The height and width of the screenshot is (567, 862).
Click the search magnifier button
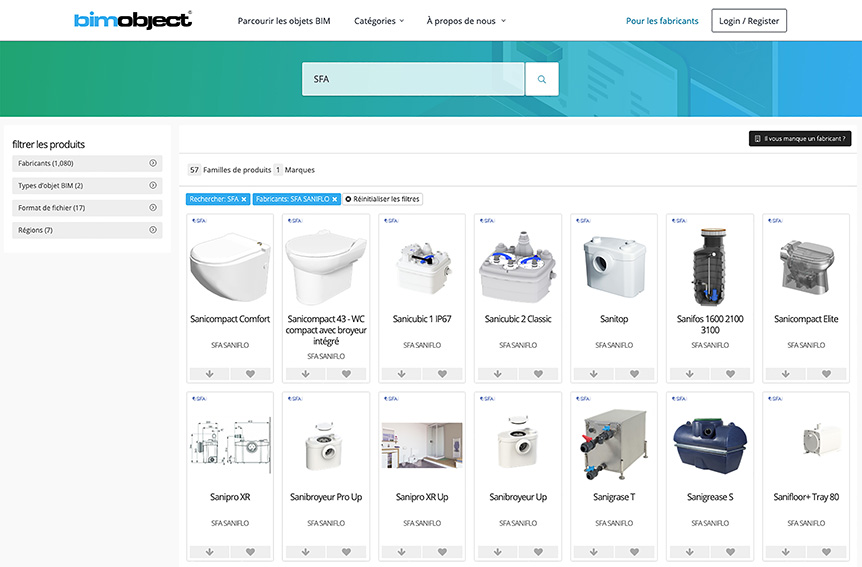click(x=541, y=79)
